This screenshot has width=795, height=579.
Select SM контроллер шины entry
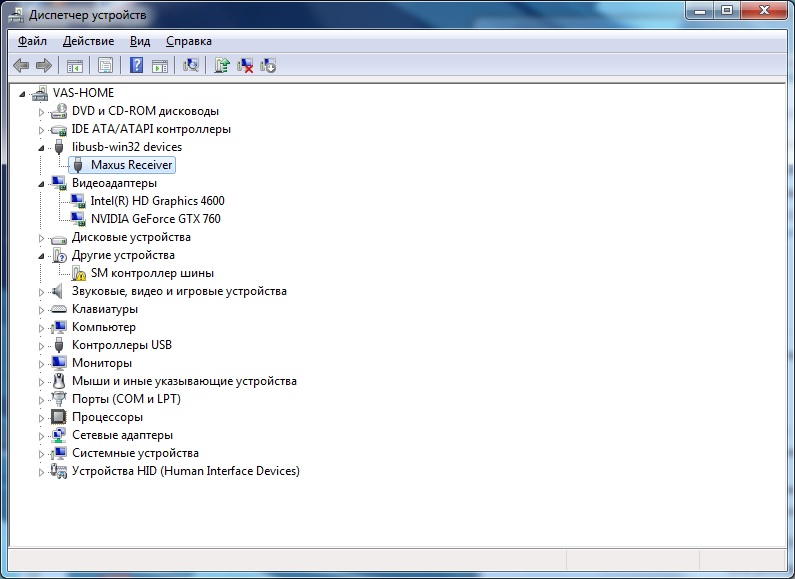[x=152, y=273]
